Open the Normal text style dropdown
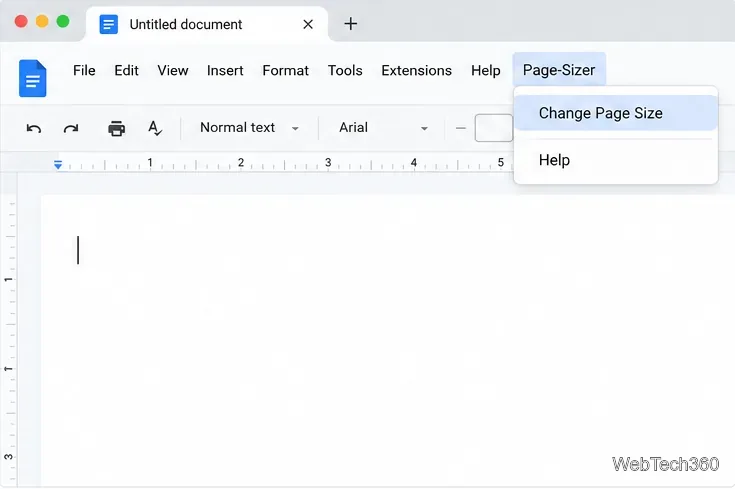 coord(249,128)
